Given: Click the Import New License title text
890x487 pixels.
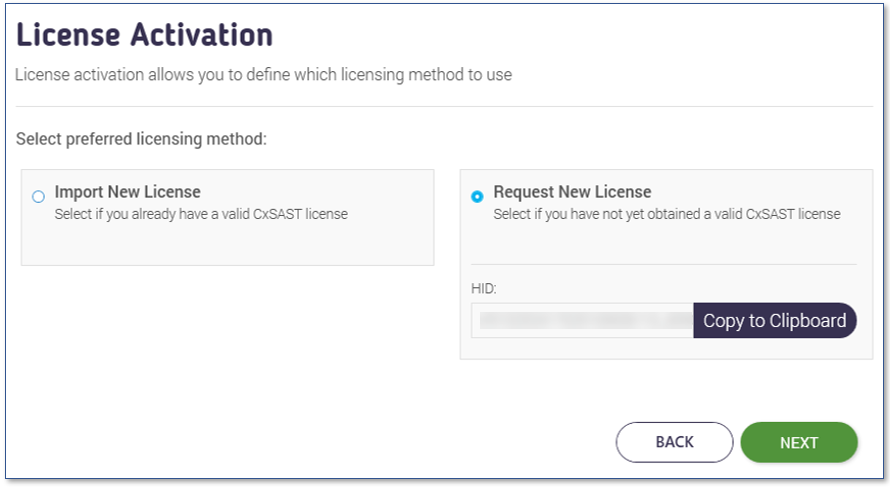Looking at the screenshot, I should pos(128,192).
